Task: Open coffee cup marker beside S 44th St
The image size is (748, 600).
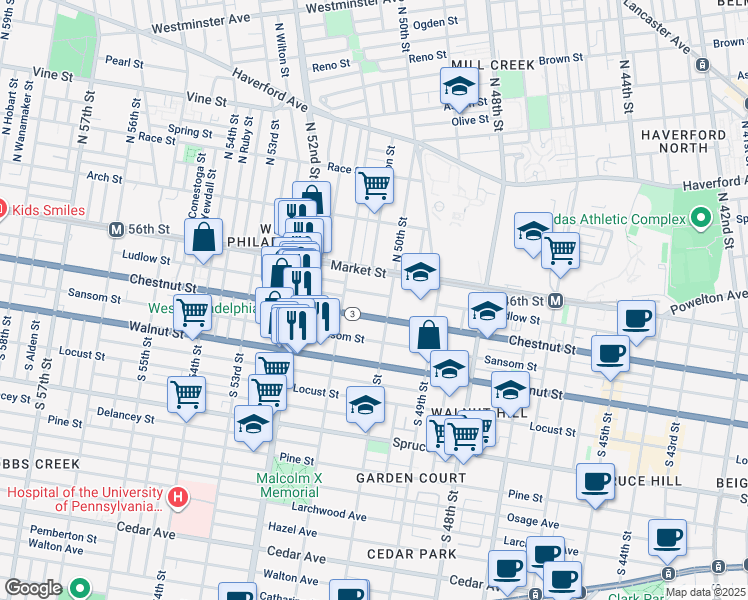Action: [x=667, y=539]
